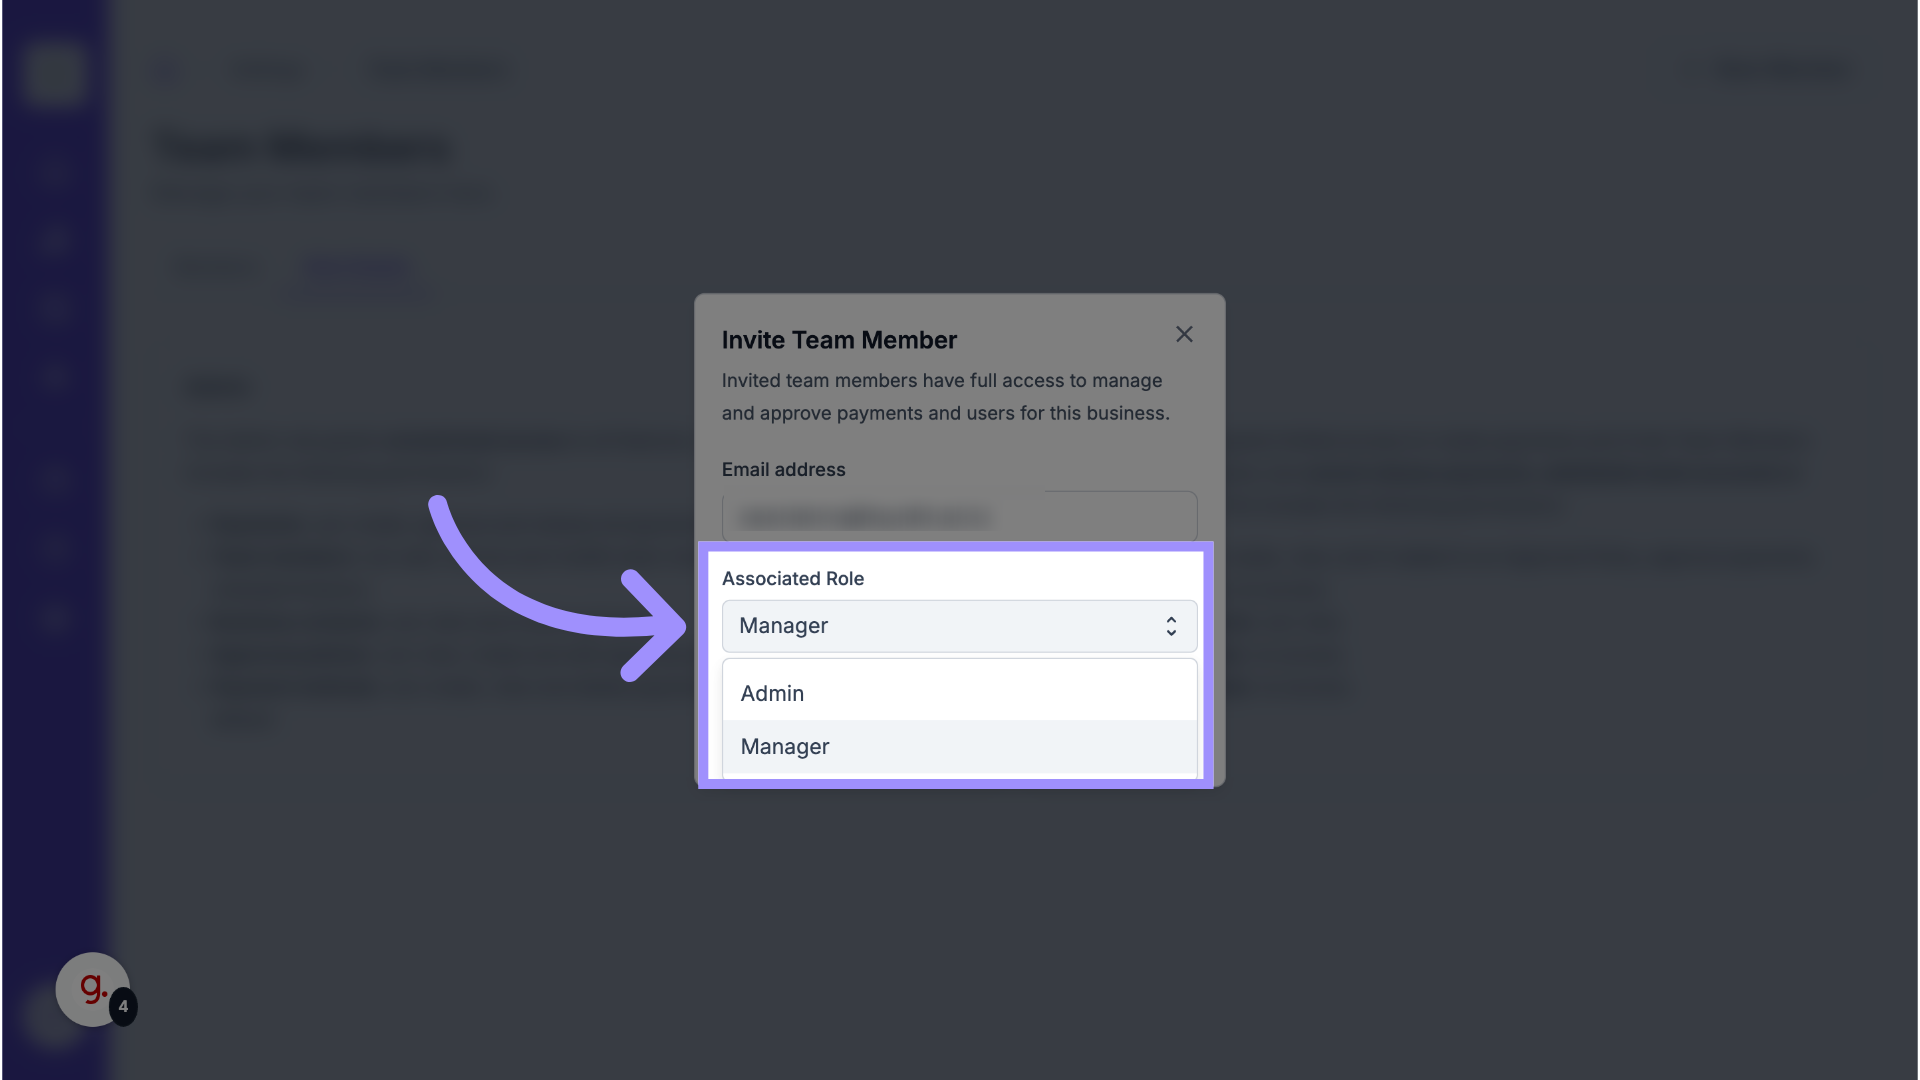This screenshot has height=1080, width=1920.
Task: Click the Email address input field
Action: pos(958,517)
